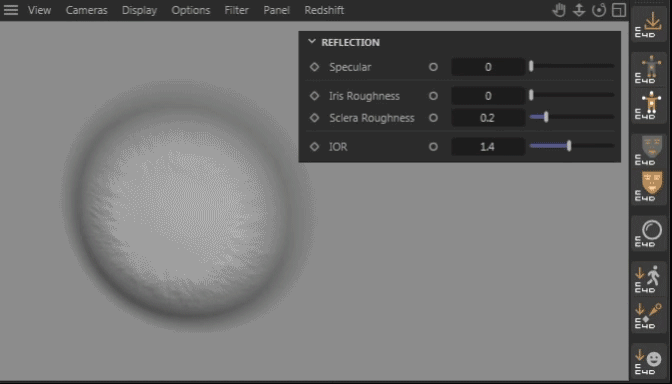This screenshot has height=384, width=672.
Task: Open the Filter menu
Action: click(x=236, y=10)
